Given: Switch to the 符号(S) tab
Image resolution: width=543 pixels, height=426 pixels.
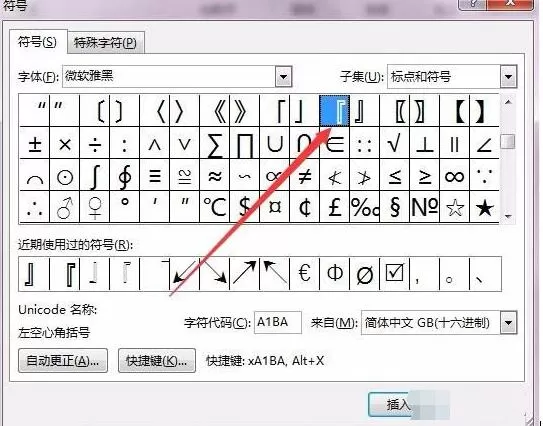Looking at the screenshot, I should coord(37,42).
